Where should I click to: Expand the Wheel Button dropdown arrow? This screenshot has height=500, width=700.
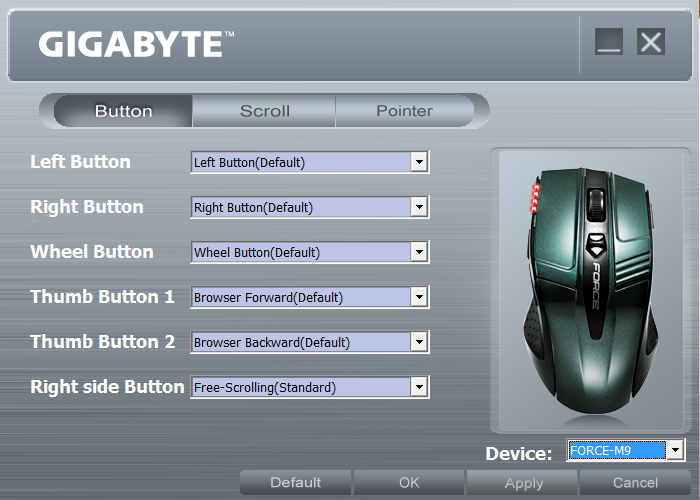tap(419, 252)
